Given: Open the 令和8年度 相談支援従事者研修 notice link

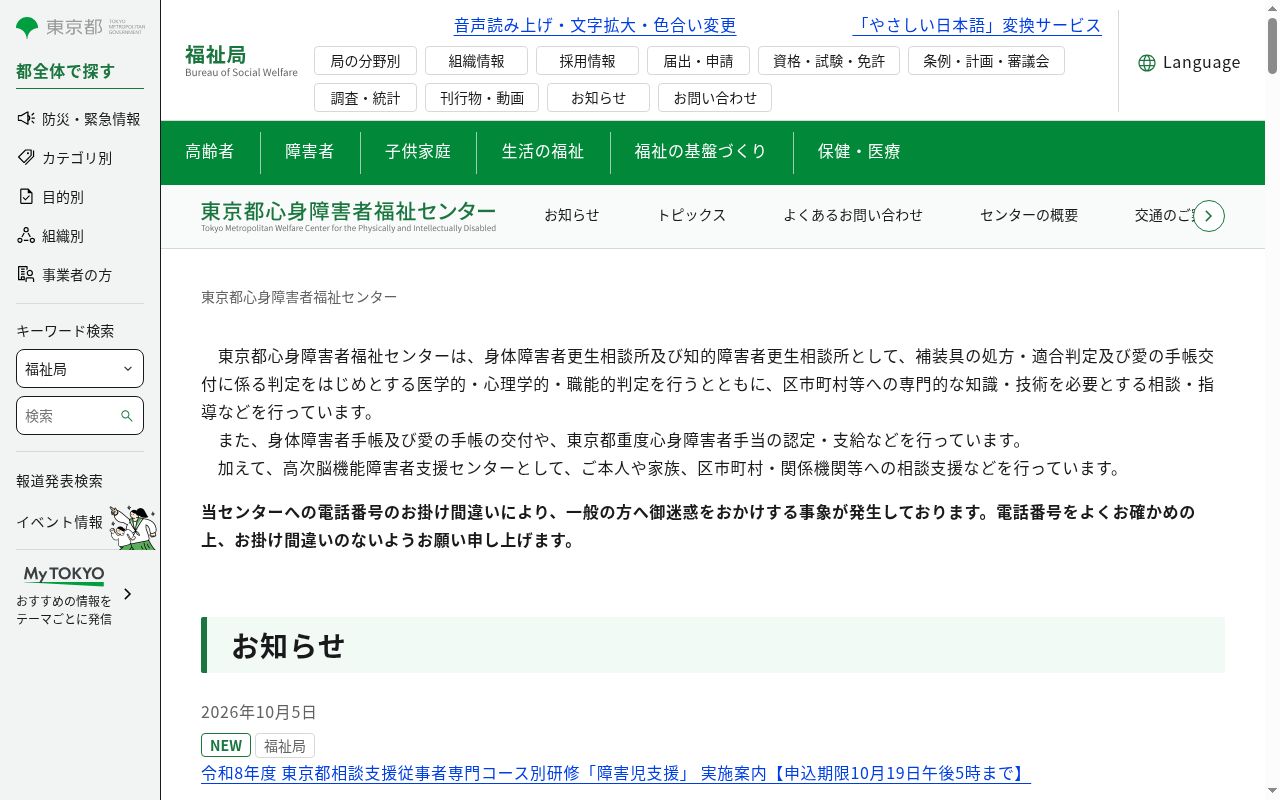Looking at the screenshot, I should tap(616, 773).
